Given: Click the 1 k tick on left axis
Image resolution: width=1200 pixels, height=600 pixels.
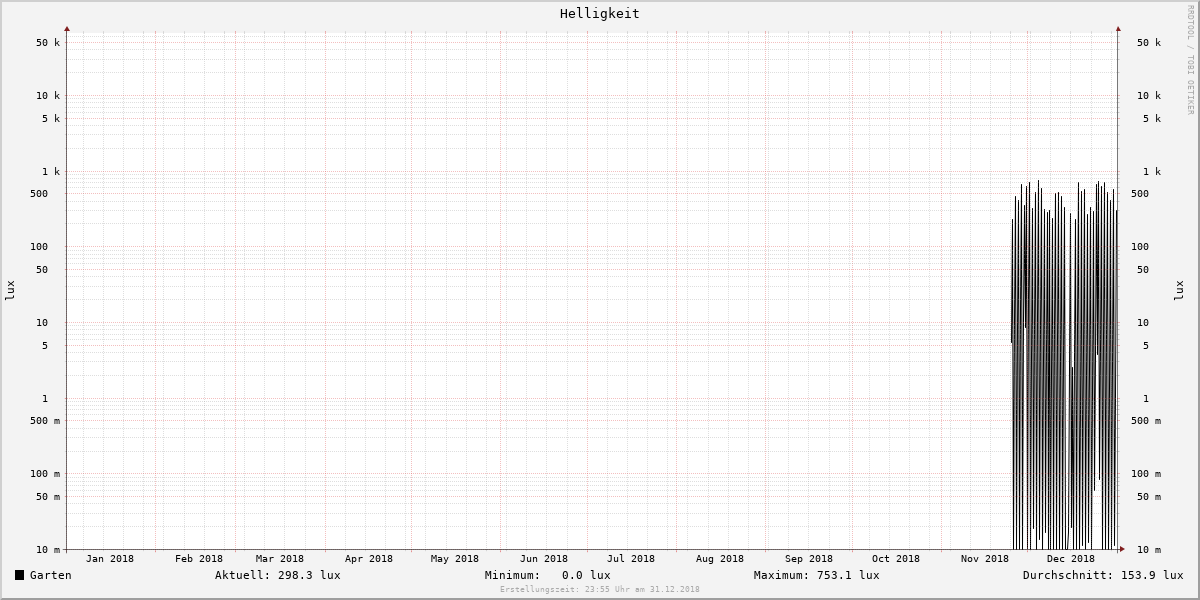Looking at the screenshot, I should [x=51, y=171].
